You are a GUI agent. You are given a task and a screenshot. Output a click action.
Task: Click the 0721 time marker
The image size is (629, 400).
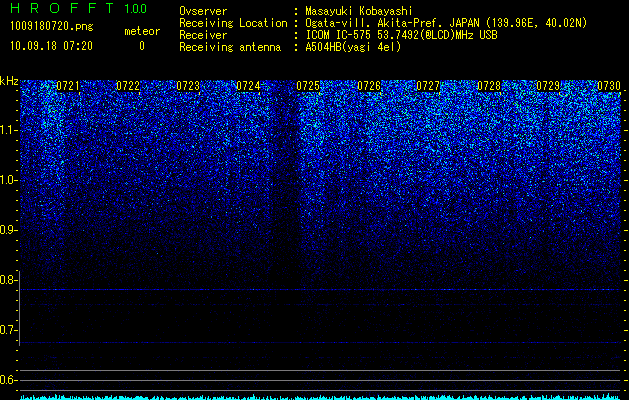tap(68, 86)
